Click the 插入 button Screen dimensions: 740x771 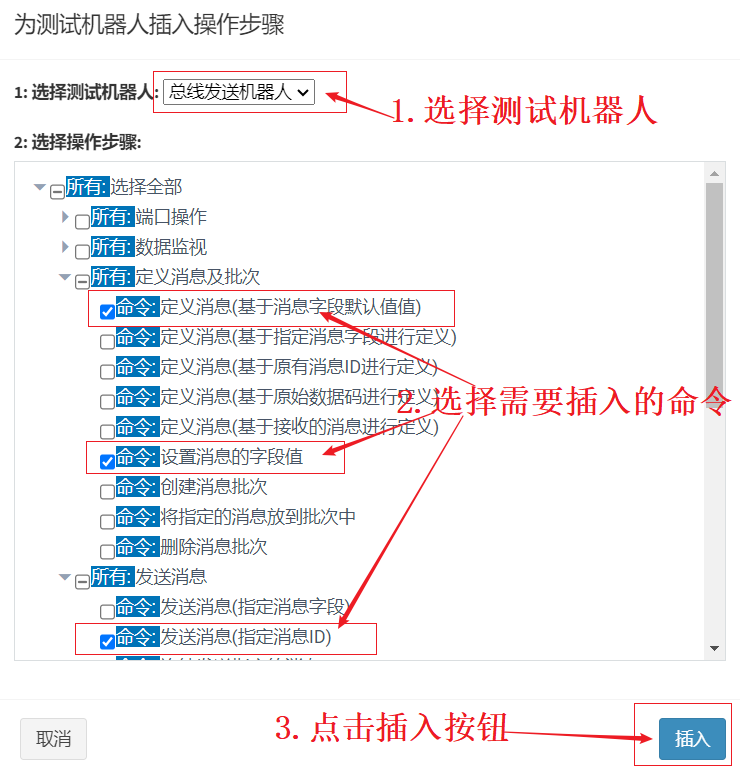pos(692,739)
